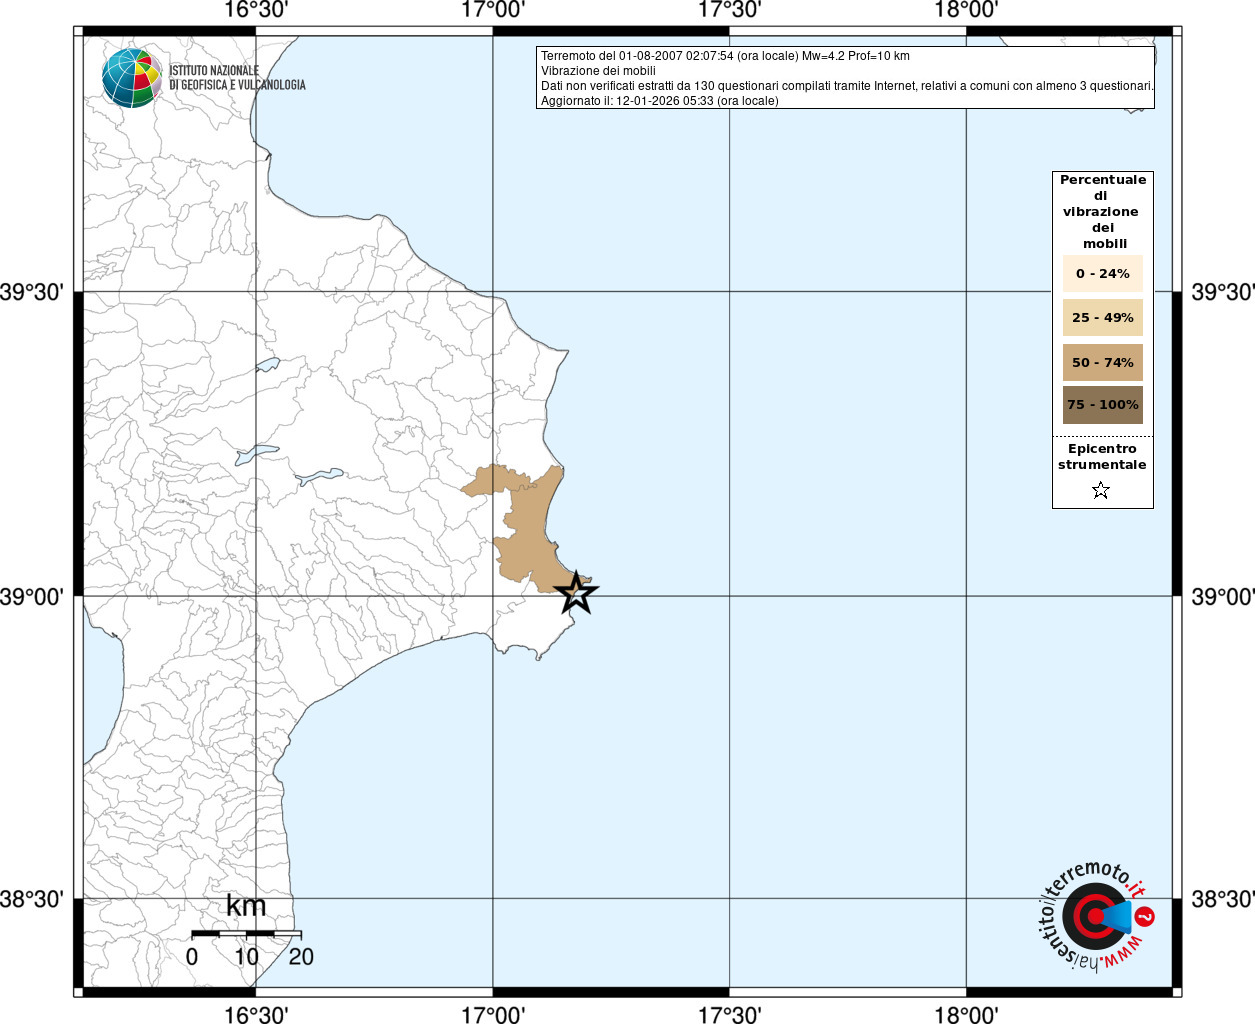Click the 'Istituto Nazionale di Geofisica e Vulcanologia' text
The width and height of the screenshot is (1255, 1024).
click(237, 78)
